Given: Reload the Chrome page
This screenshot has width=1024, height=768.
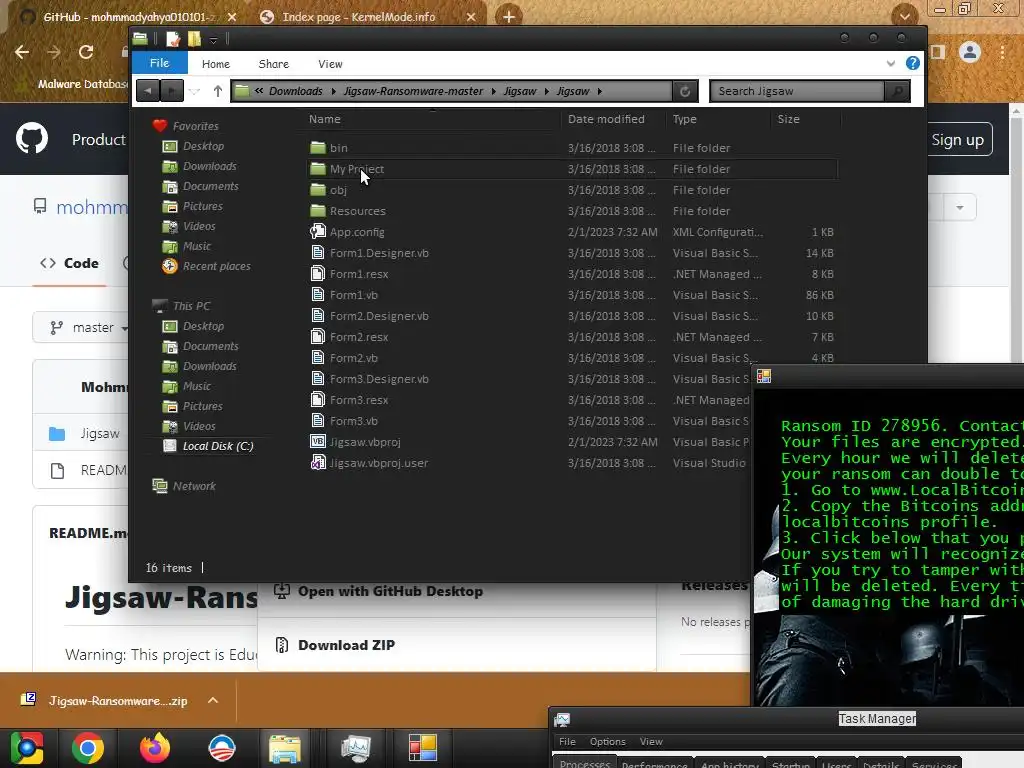Looking at the screenshot, I should [x=86, y=52].
